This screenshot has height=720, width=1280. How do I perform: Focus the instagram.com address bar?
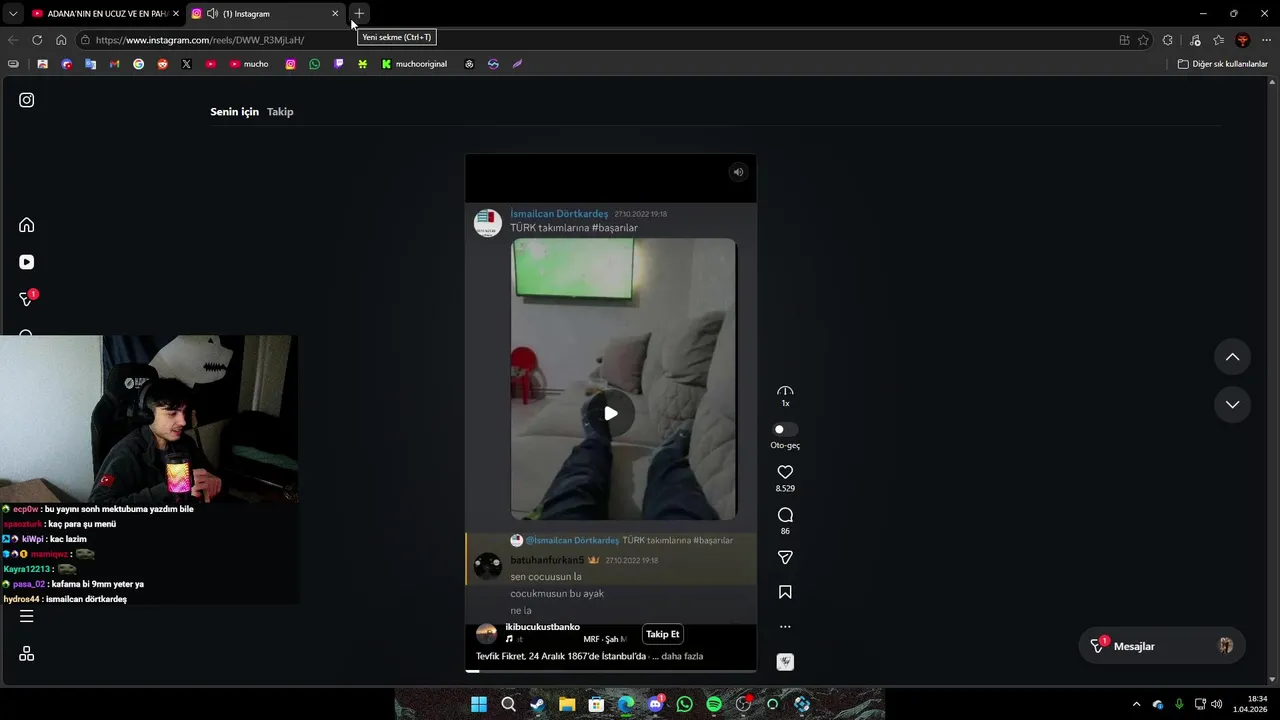click(x=600, y=40)
